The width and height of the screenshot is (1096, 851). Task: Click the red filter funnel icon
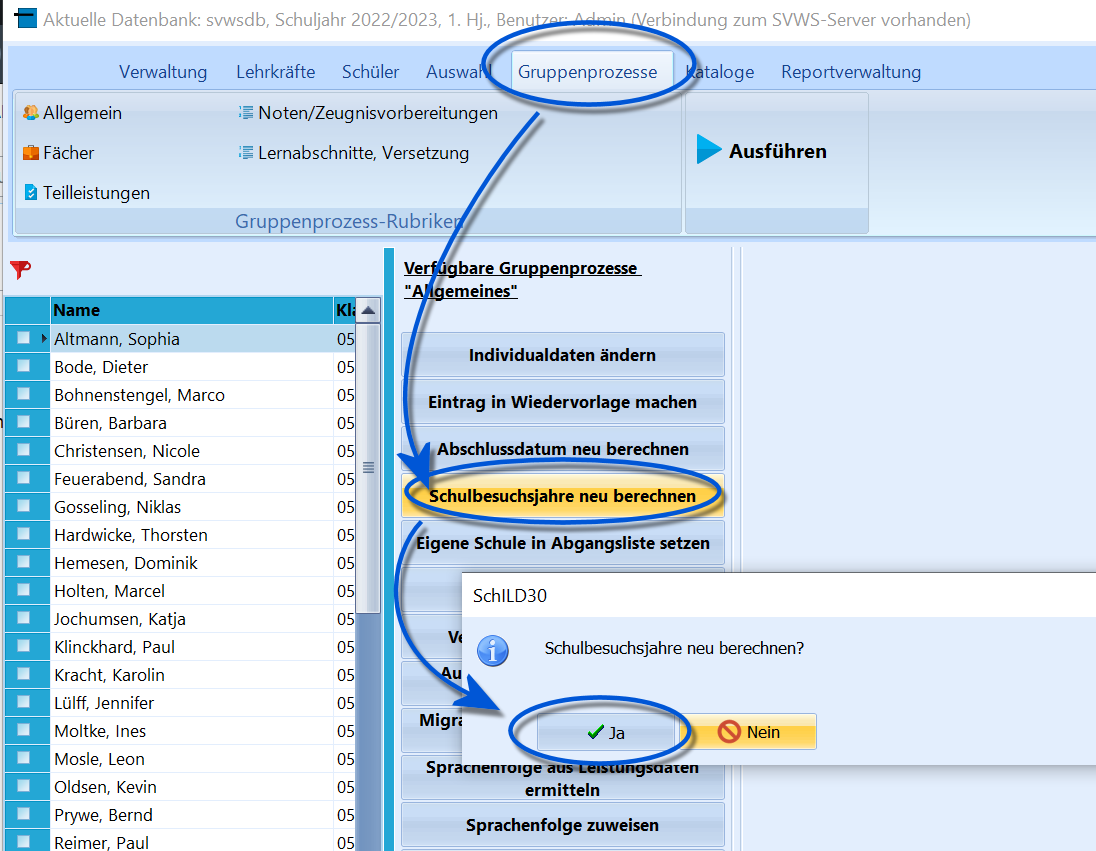(x=20, y=269)
